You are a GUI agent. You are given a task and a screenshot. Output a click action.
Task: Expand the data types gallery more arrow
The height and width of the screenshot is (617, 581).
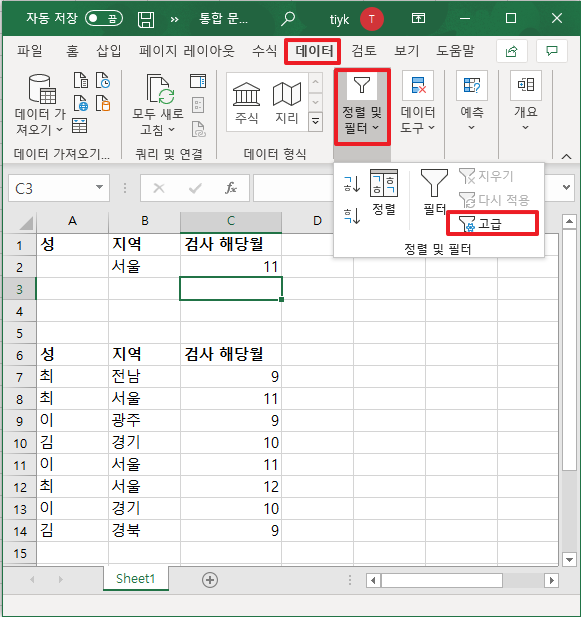315,122
